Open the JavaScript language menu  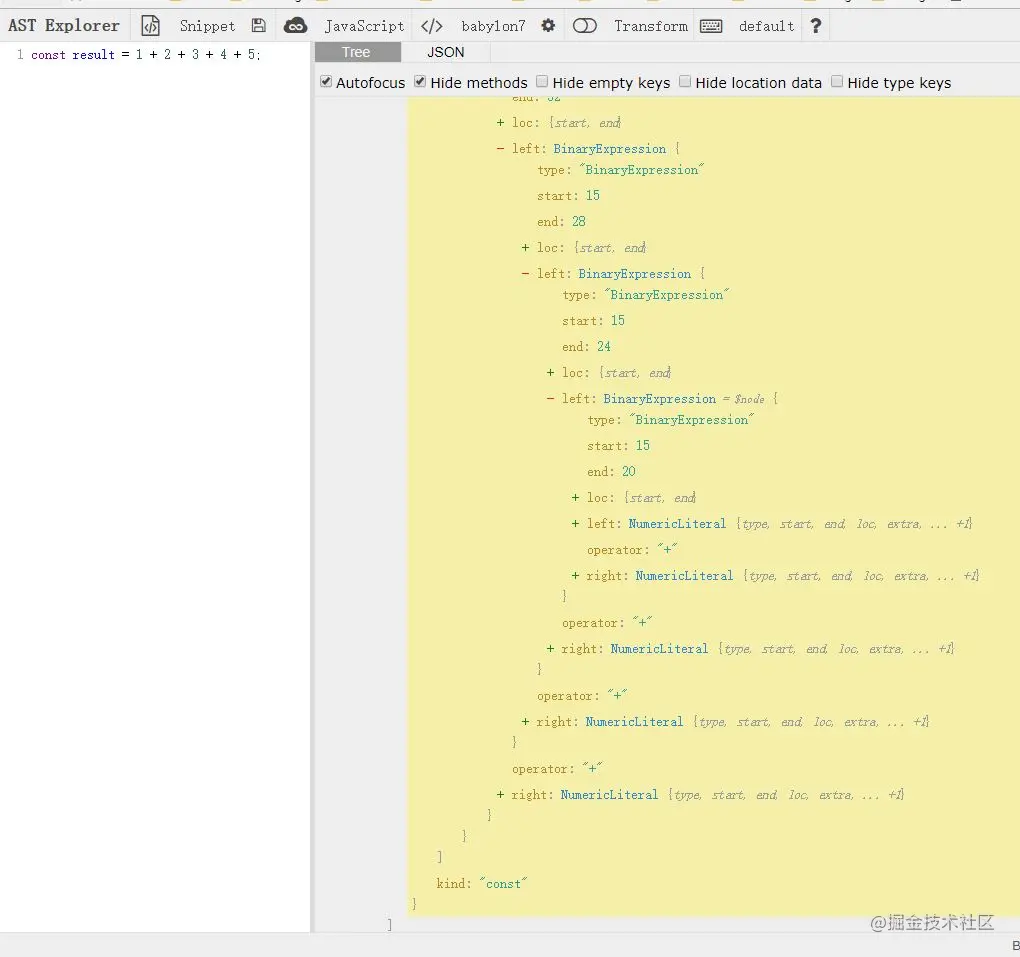364,26
